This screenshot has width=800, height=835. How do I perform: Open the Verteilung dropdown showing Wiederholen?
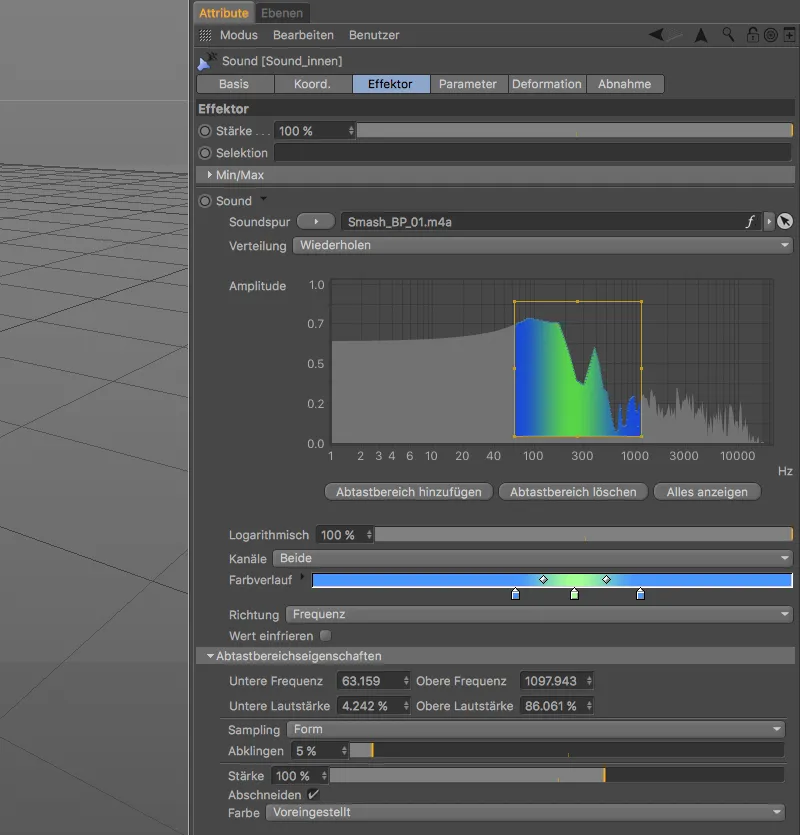[543, 245]
